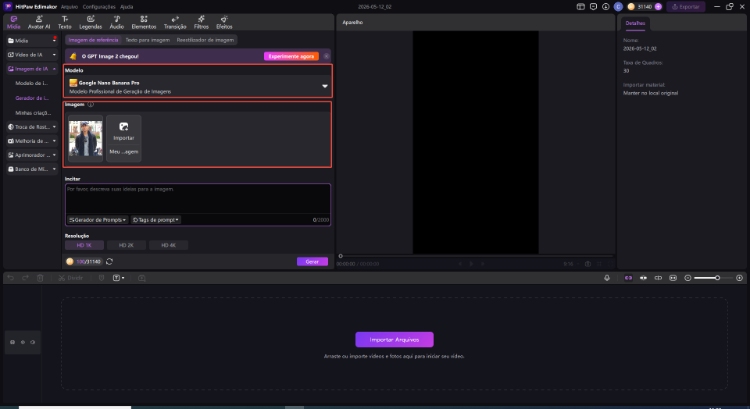Select the uploaded reference photo thumbnail

point(86,138)
